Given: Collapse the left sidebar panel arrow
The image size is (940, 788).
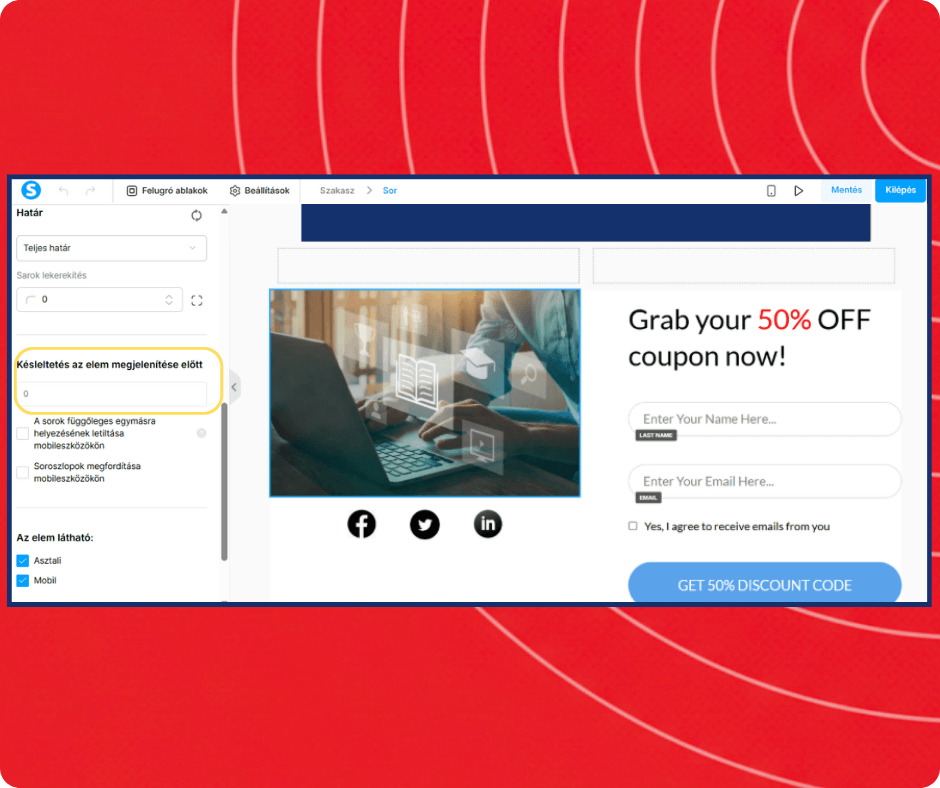Looking at the screenshot, I should [x=234, y=387].
